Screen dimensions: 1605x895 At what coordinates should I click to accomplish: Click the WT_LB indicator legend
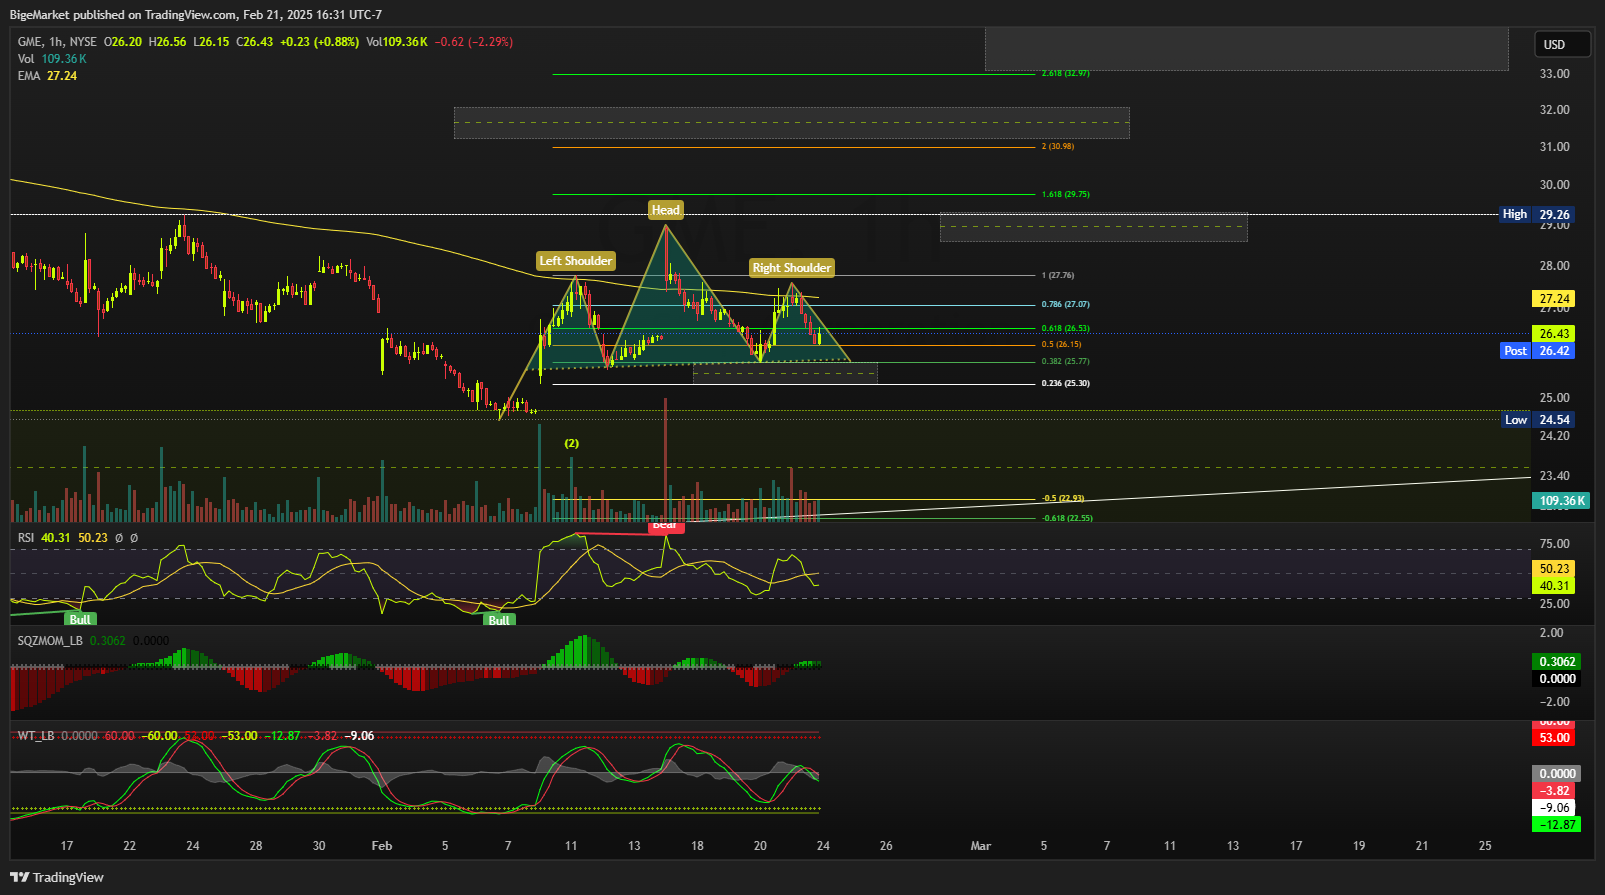[36, 736]
